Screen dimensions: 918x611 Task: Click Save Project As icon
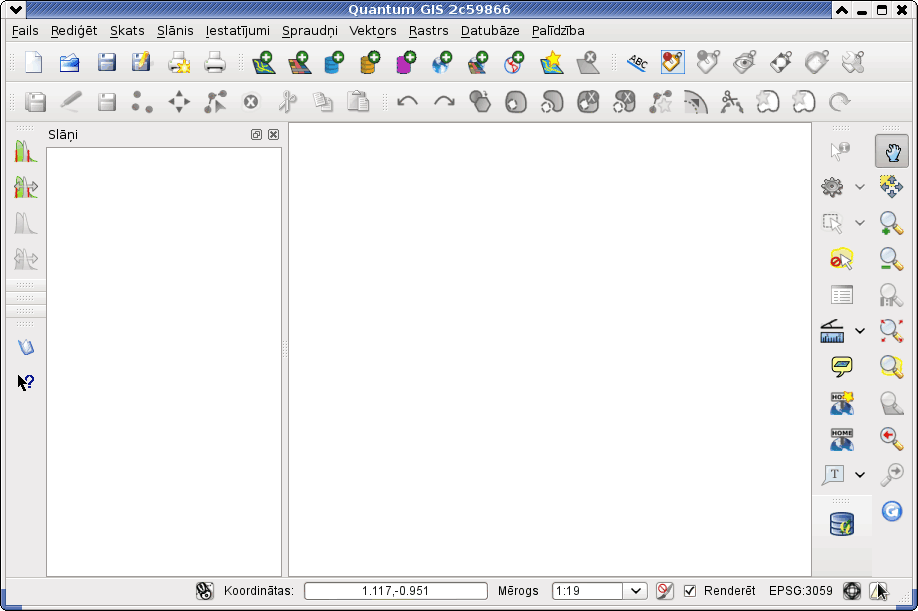pos(141,63)
